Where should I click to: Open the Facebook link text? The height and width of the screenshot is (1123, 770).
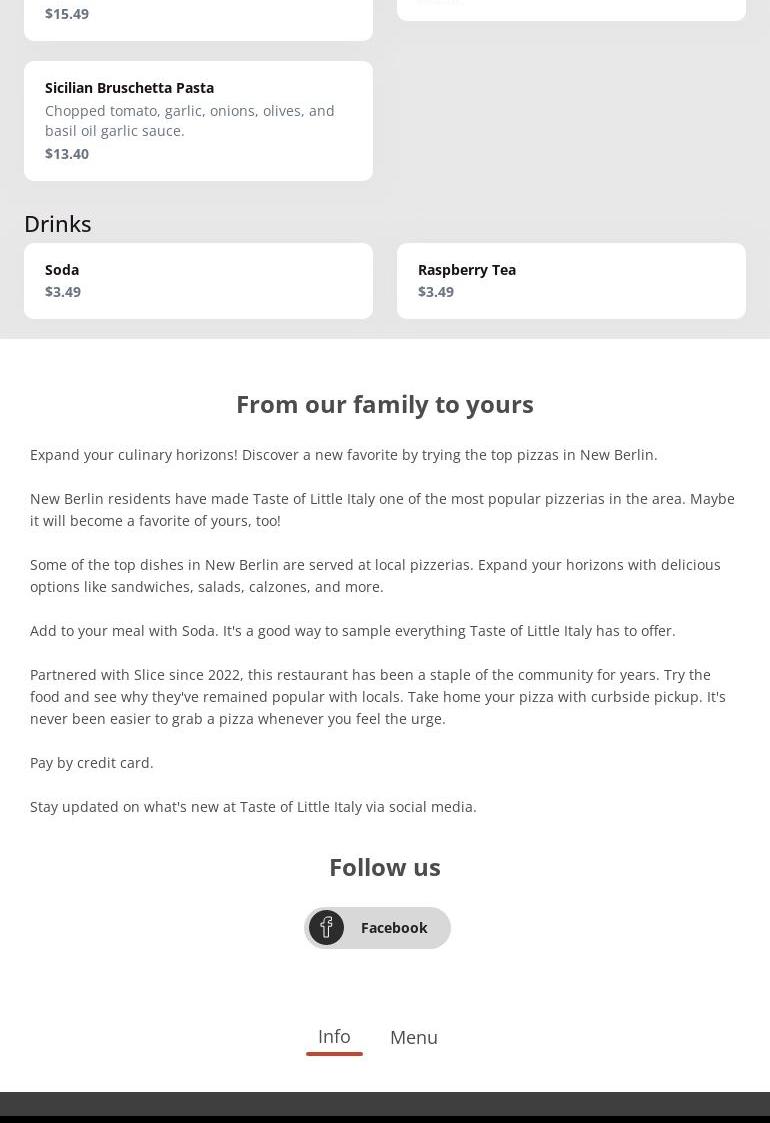[394, 928]
